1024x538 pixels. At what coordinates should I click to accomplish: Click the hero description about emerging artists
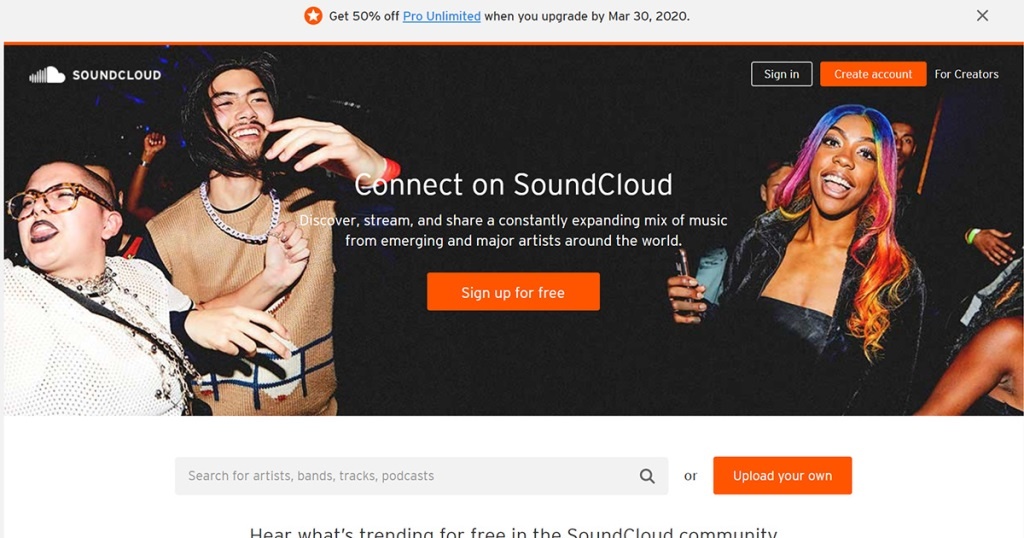(x=513, y=230)
